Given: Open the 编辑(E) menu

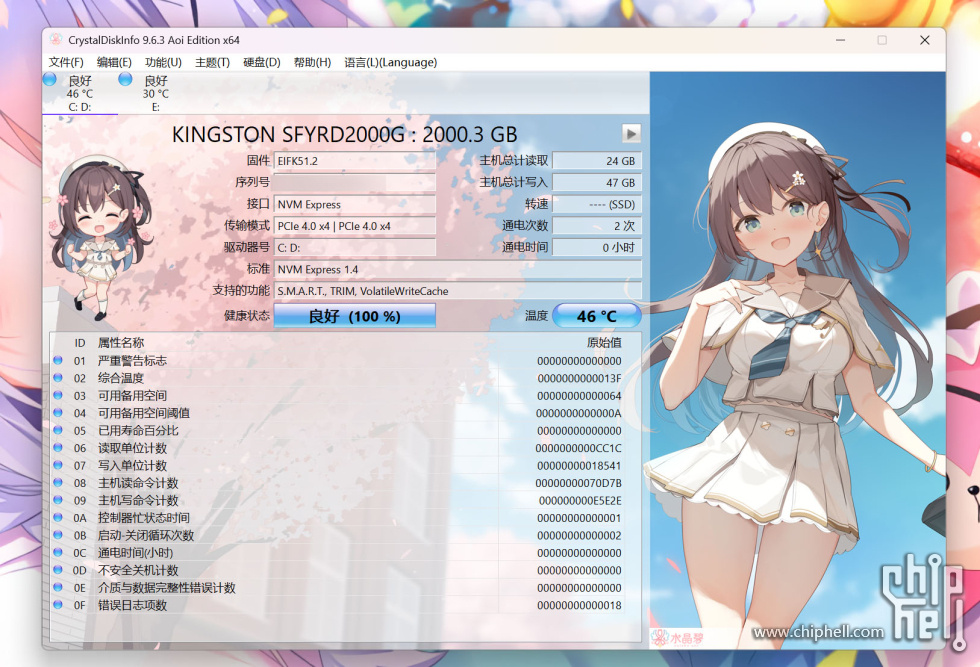Looking at the screenshot, I should [x=114, y=63].
